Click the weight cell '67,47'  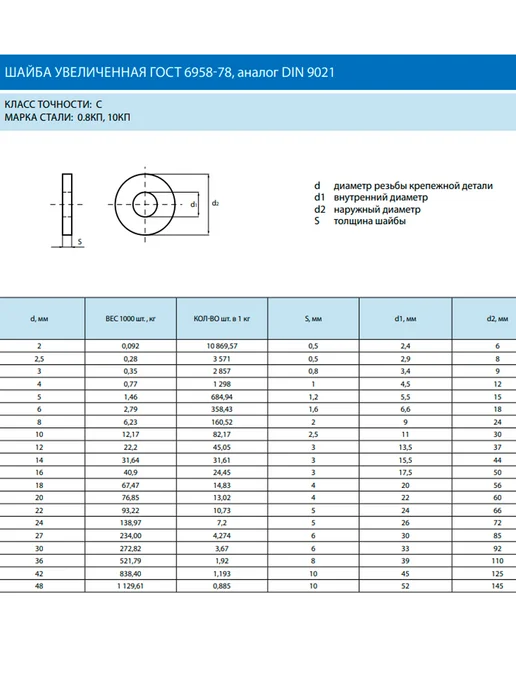130,485
